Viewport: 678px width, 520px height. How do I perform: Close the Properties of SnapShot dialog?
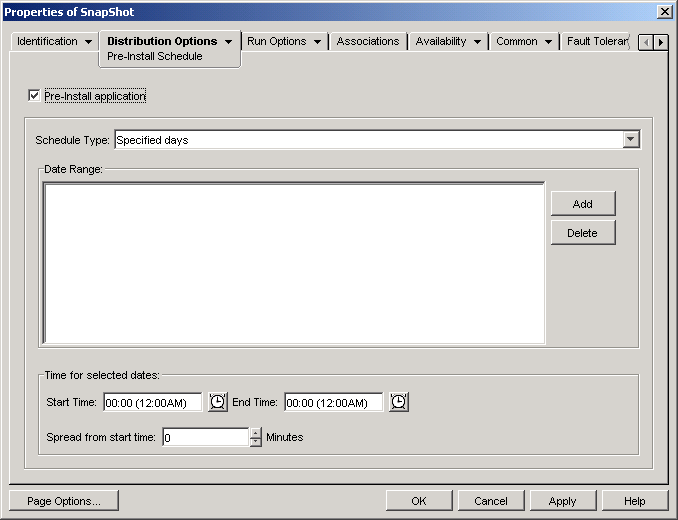(x=664, y=12)
